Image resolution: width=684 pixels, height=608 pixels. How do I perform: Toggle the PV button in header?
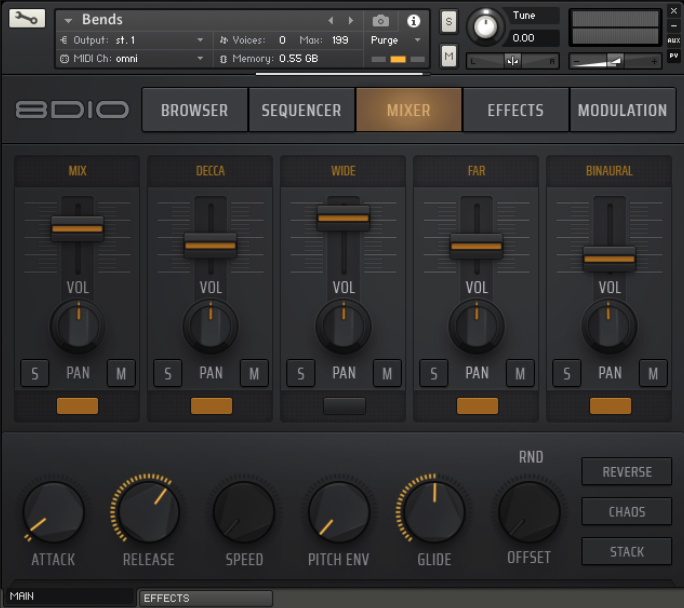coord(674,55)
